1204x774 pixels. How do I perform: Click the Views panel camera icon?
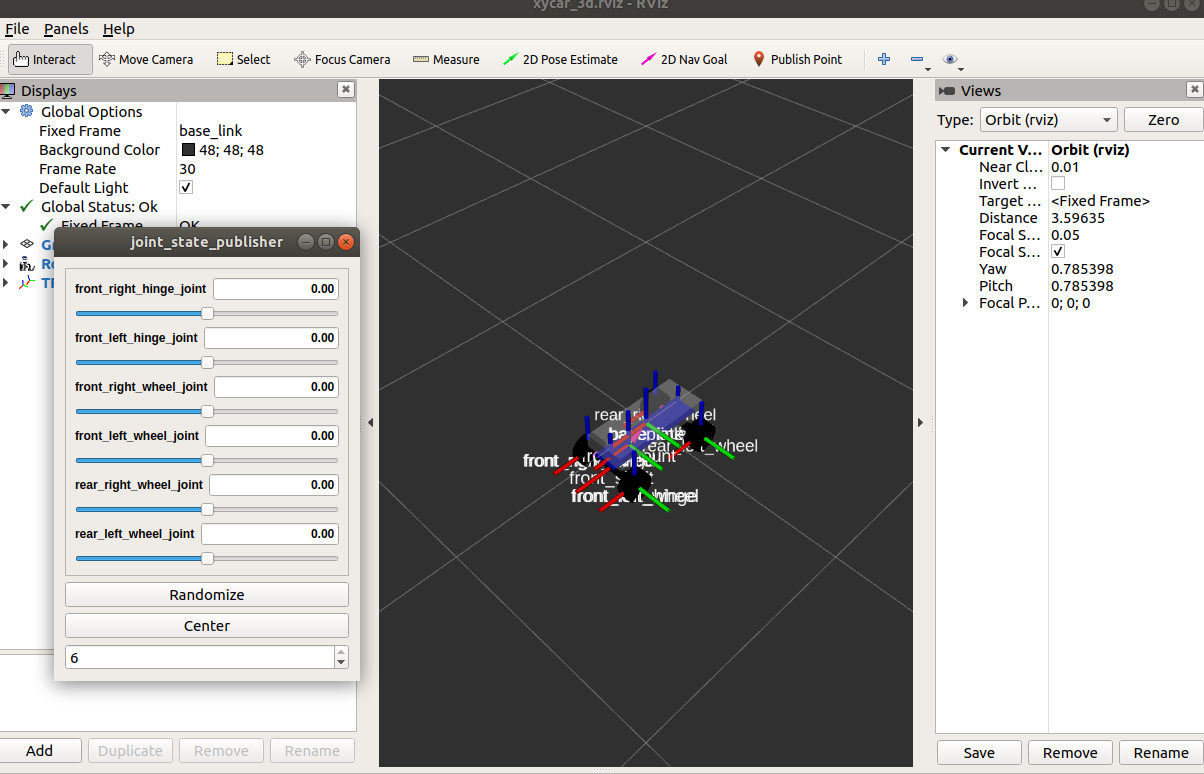tap(948, 91)
